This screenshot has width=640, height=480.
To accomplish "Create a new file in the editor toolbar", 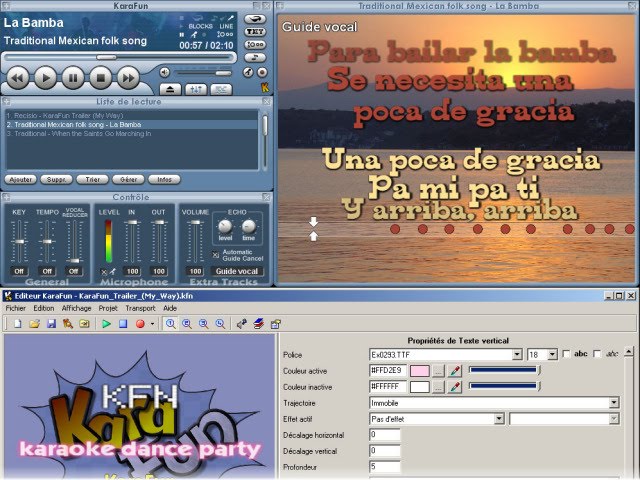I will [x=18, y=324].
